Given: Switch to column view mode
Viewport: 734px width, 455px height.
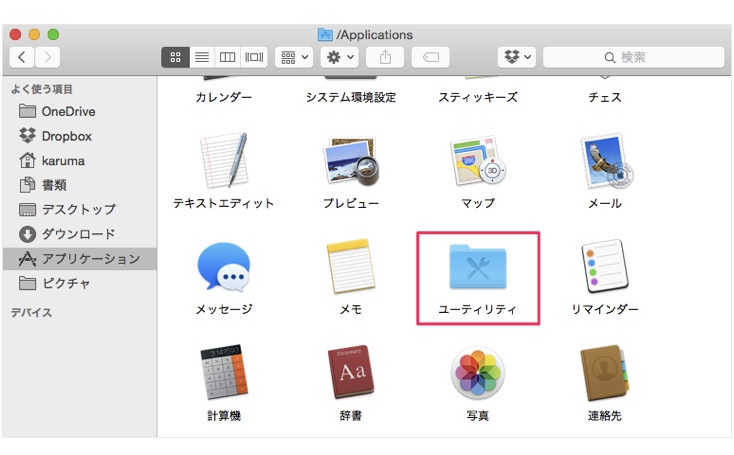Looking at the screenshot, I should (x=227, y=57).
